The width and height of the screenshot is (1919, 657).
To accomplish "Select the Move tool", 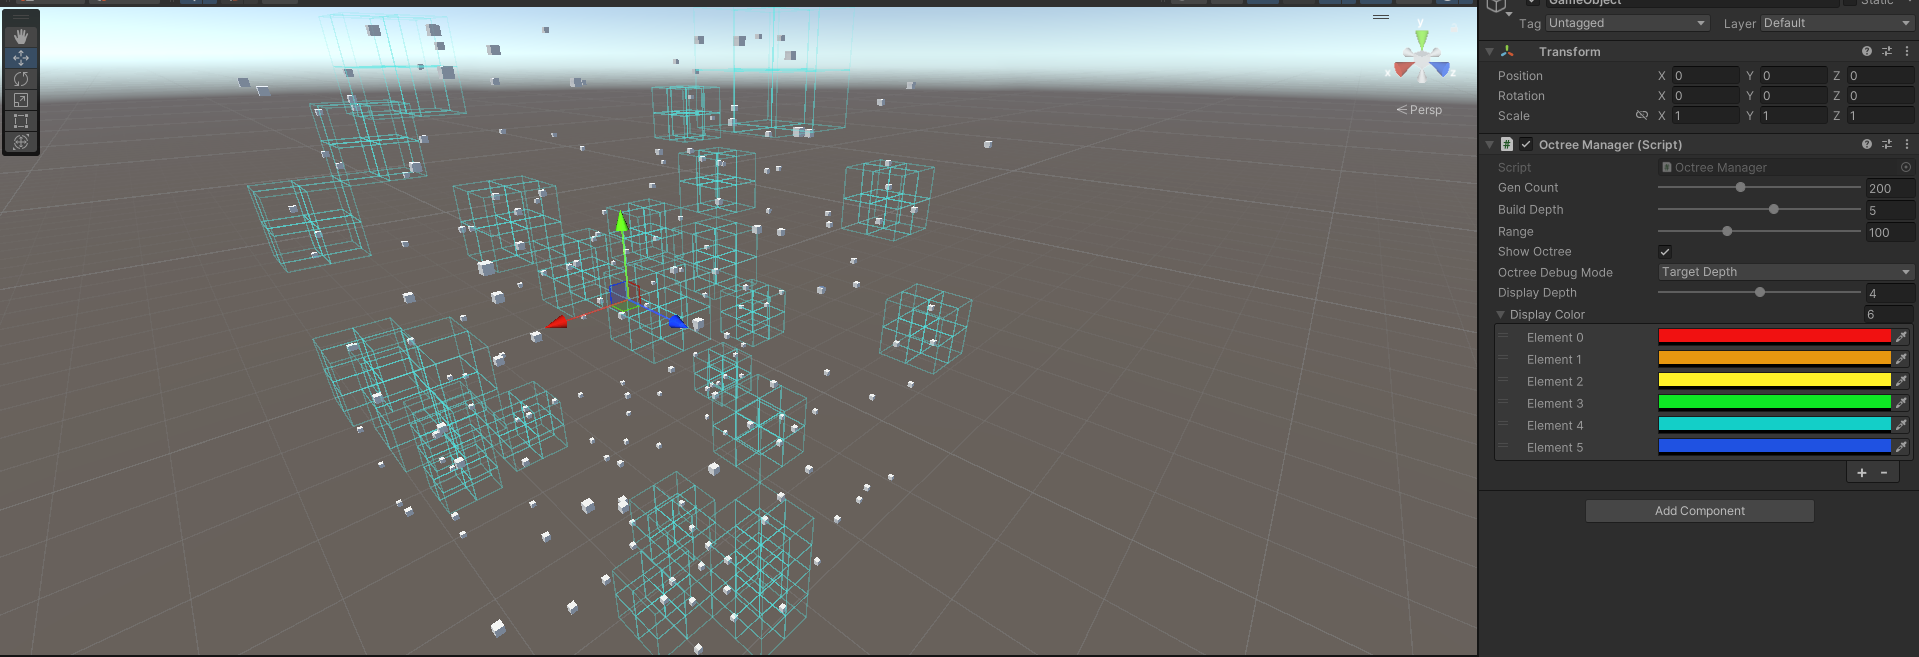I will coord(20,58).
